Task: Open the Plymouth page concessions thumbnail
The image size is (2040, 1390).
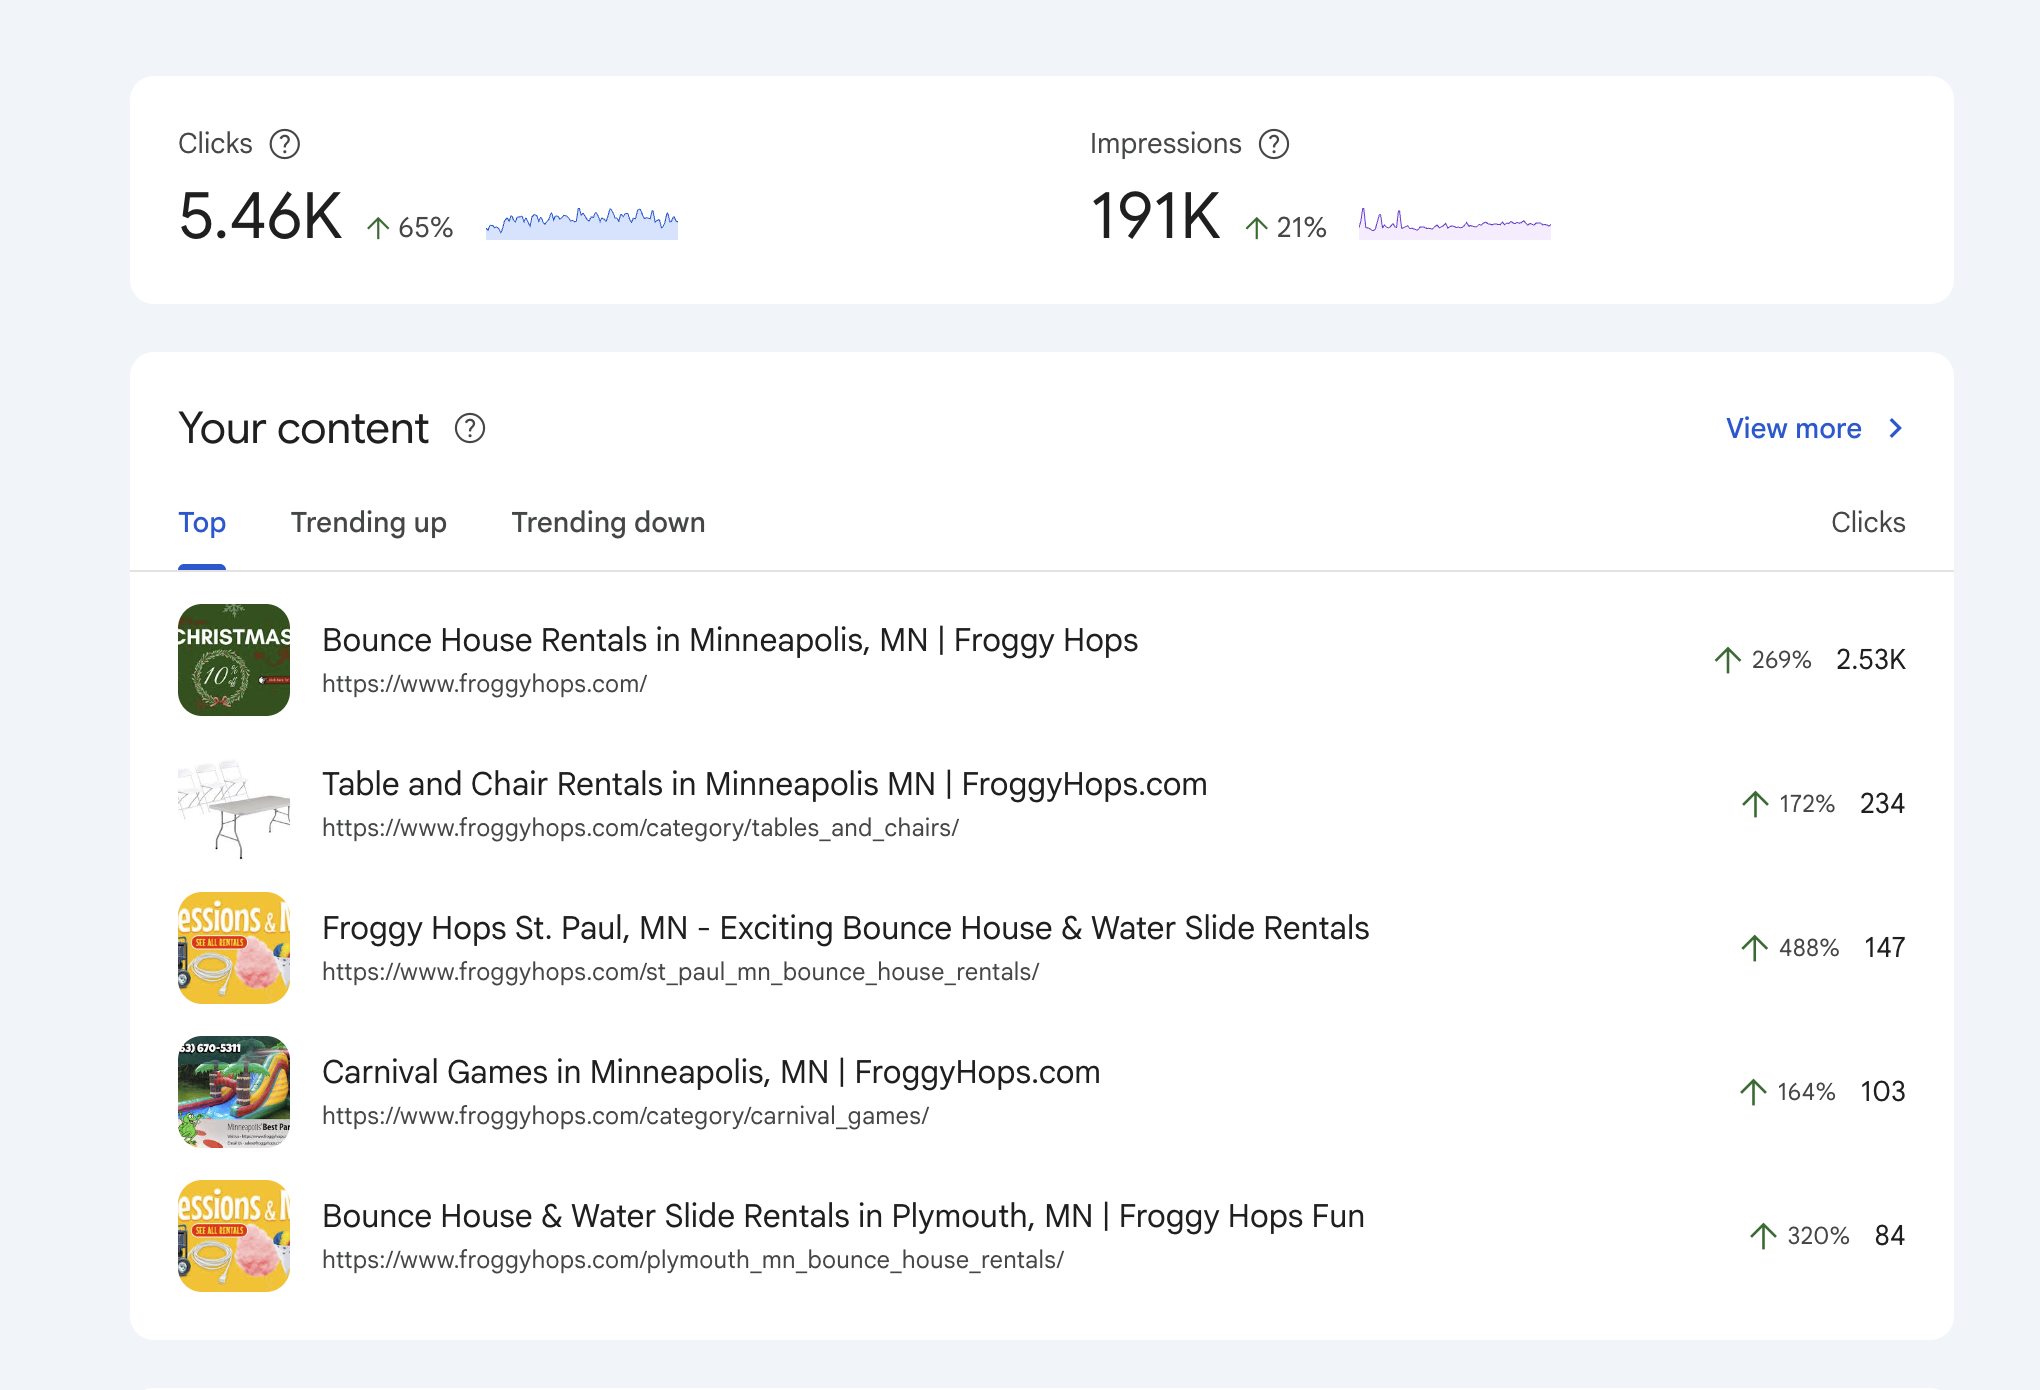Action: tap(234, 1236)
